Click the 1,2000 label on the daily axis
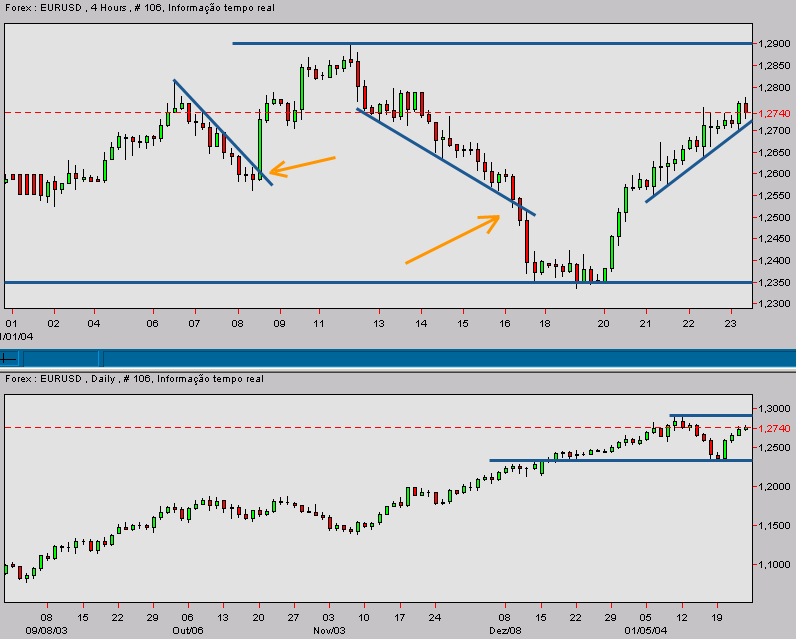Viewport: 796px width, 639px height. tap(774, 486)
